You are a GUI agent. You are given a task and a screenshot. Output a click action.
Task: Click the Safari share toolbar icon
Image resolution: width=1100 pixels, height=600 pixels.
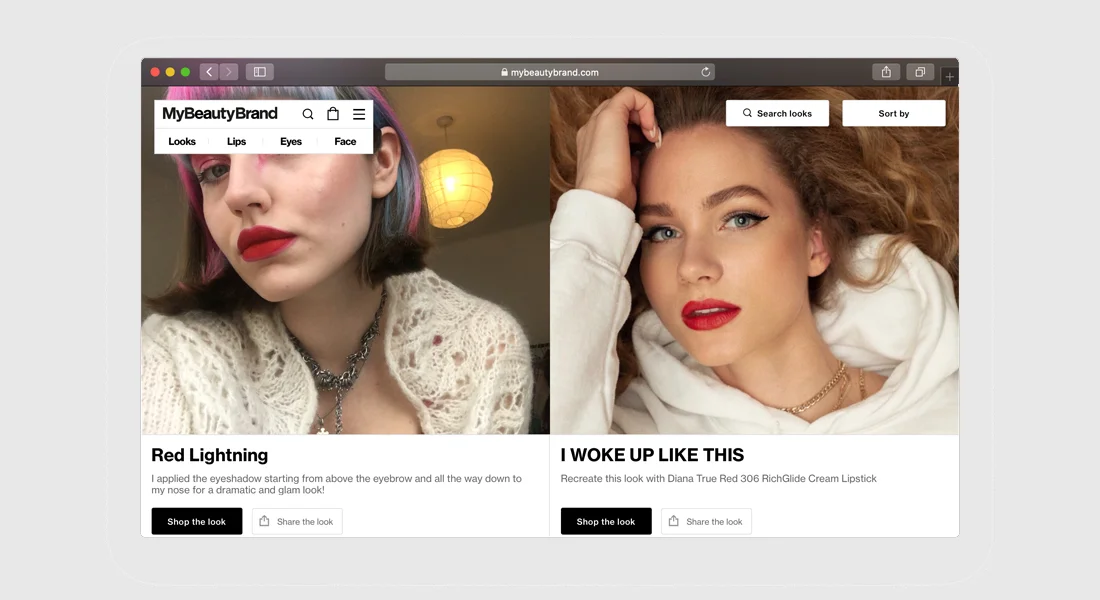(x=886, y=72)
